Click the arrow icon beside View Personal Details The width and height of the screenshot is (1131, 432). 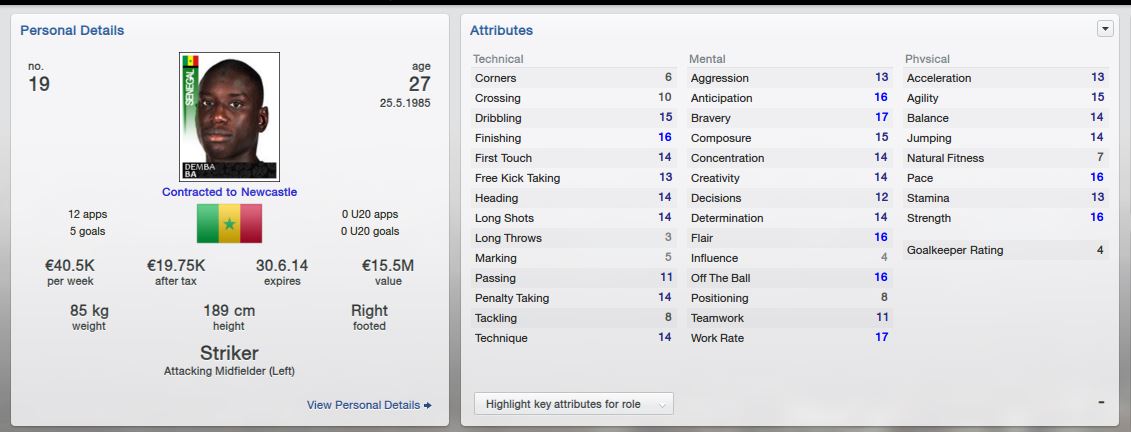click(x=428, y=405)
